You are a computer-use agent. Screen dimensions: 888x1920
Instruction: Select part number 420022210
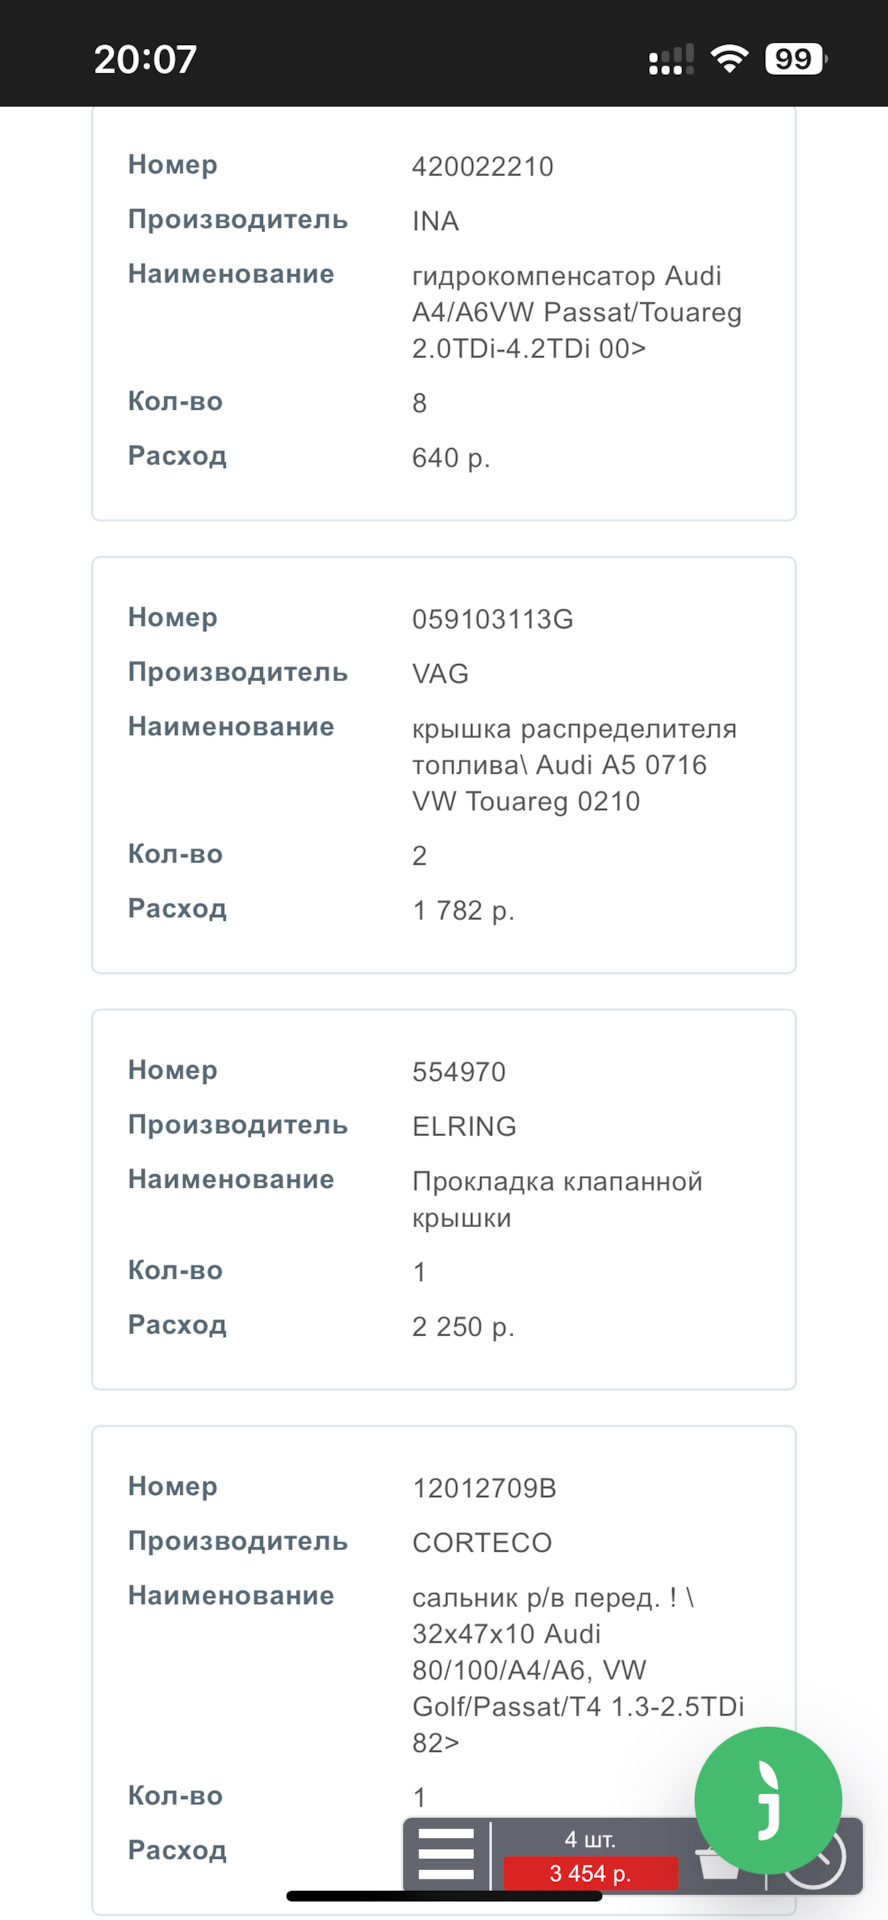[x=483, y=166]
